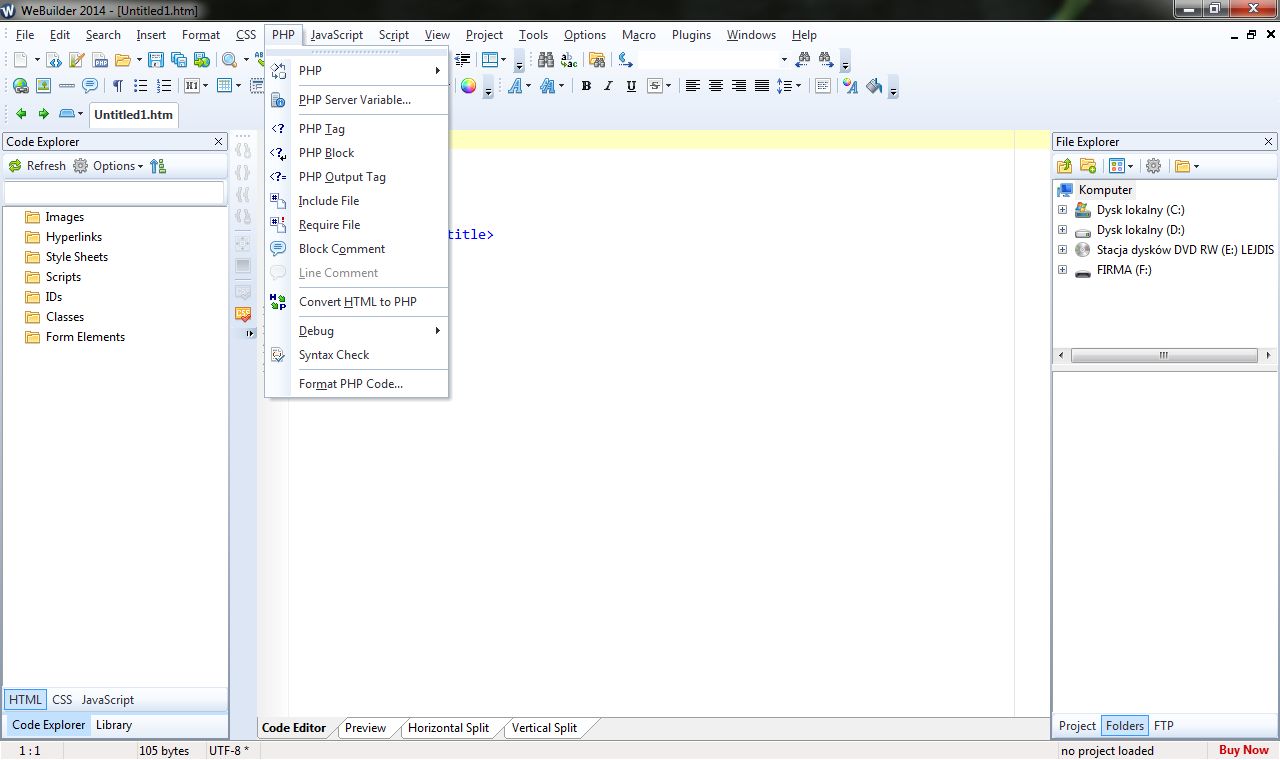Click the Code Explorer filter input field

click(x=115, y=192)
